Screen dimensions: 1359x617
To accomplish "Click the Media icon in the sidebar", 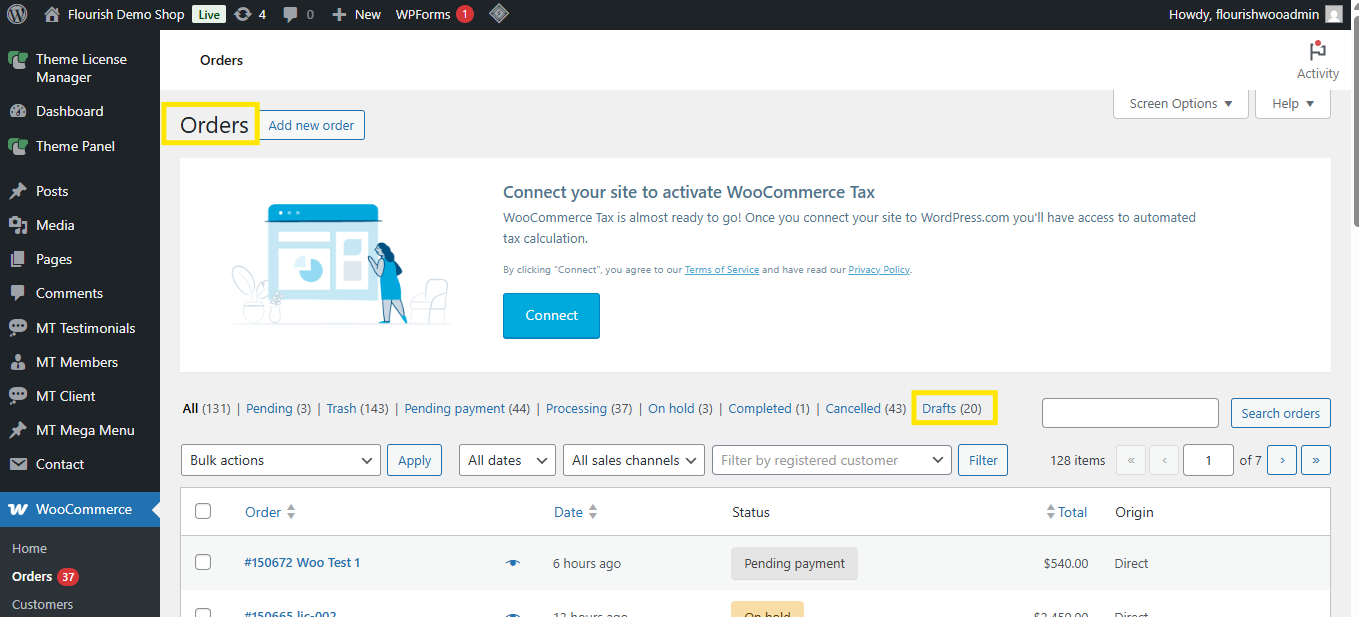I will tap(18, 225).
